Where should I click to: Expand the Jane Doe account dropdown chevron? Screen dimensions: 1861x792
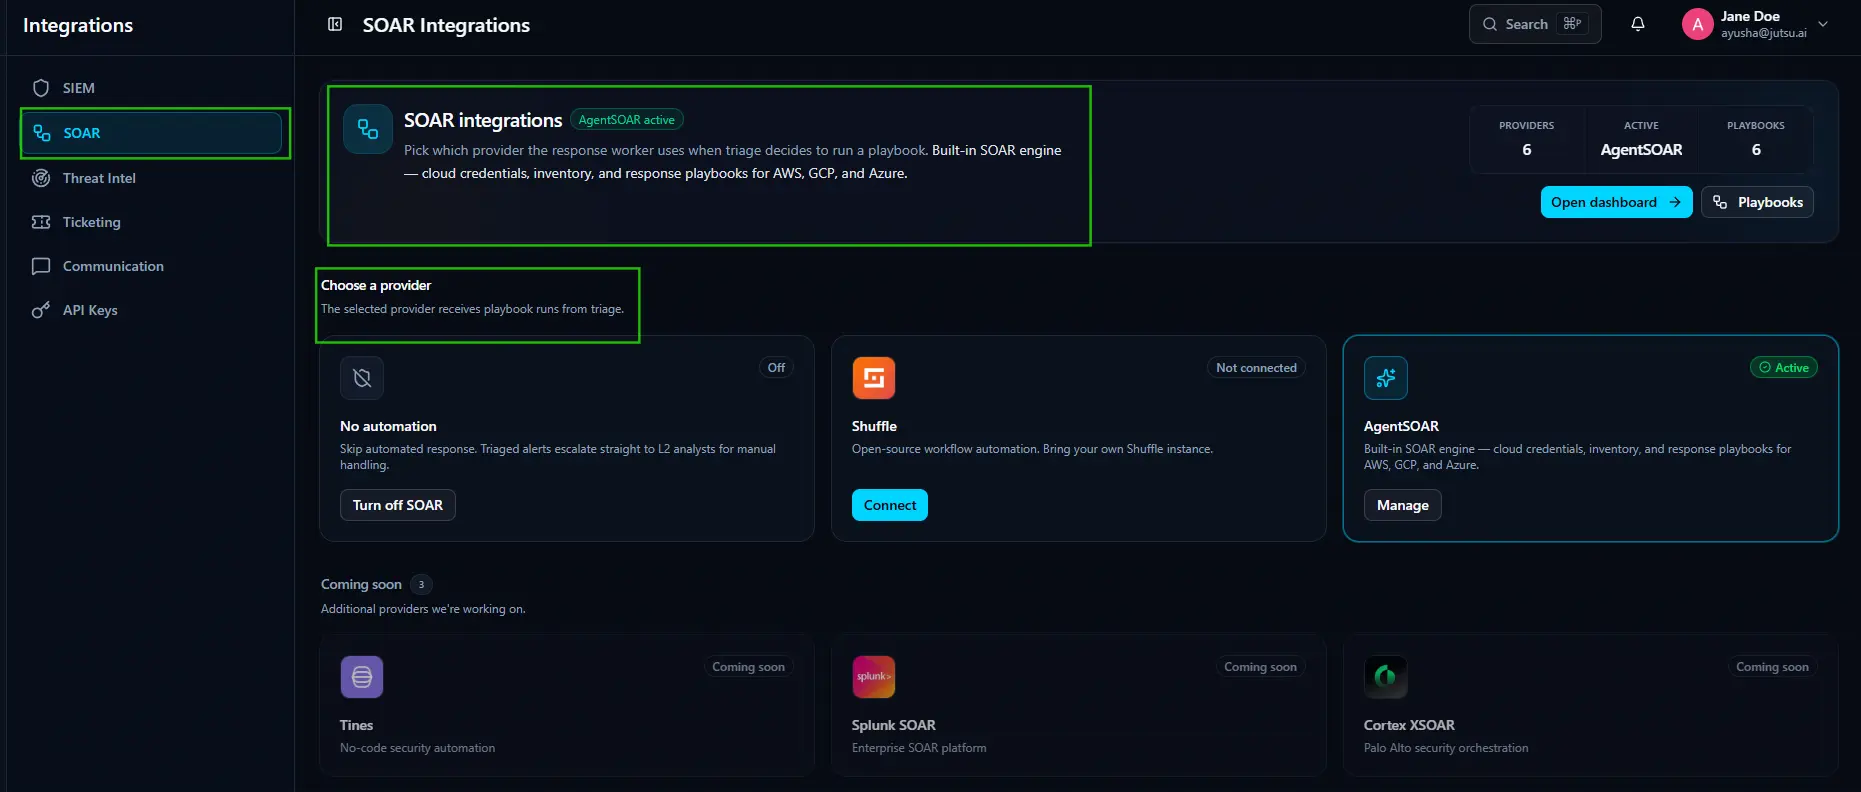tap(1823, 24)
